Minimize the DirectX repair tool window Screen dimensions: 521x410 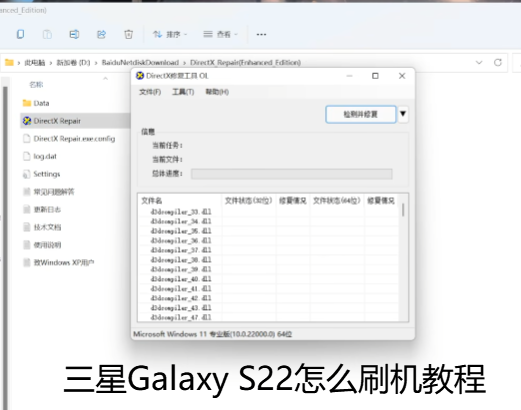349,76
